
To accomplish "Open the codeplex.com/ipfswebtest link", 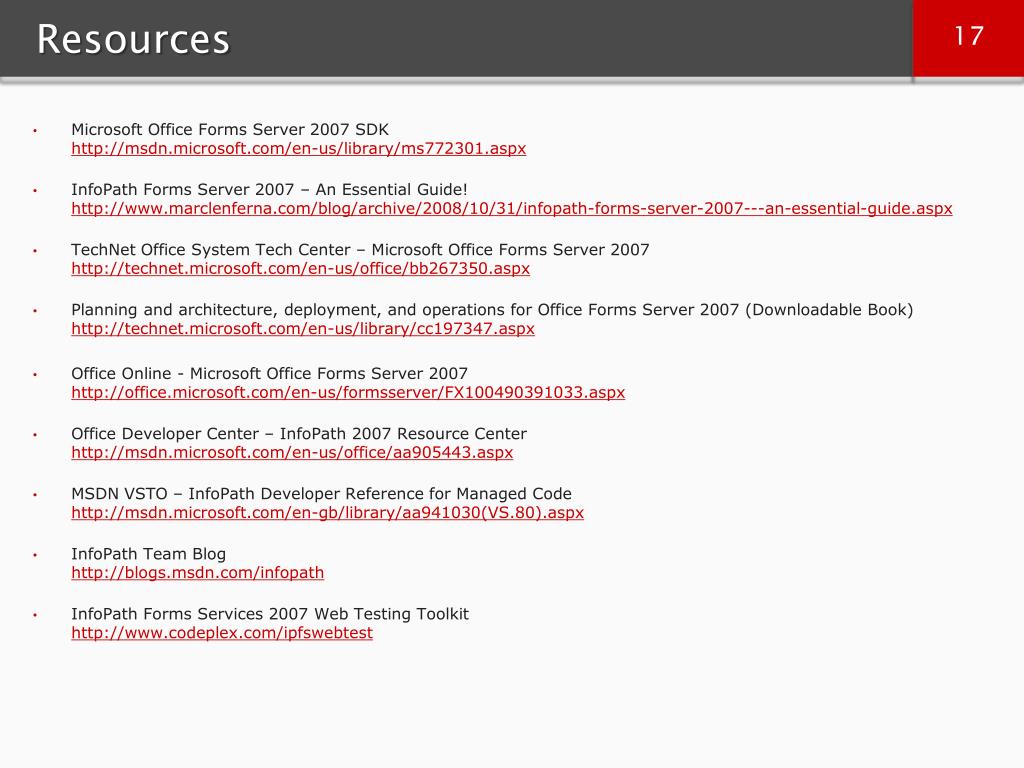I will (222, 633).
